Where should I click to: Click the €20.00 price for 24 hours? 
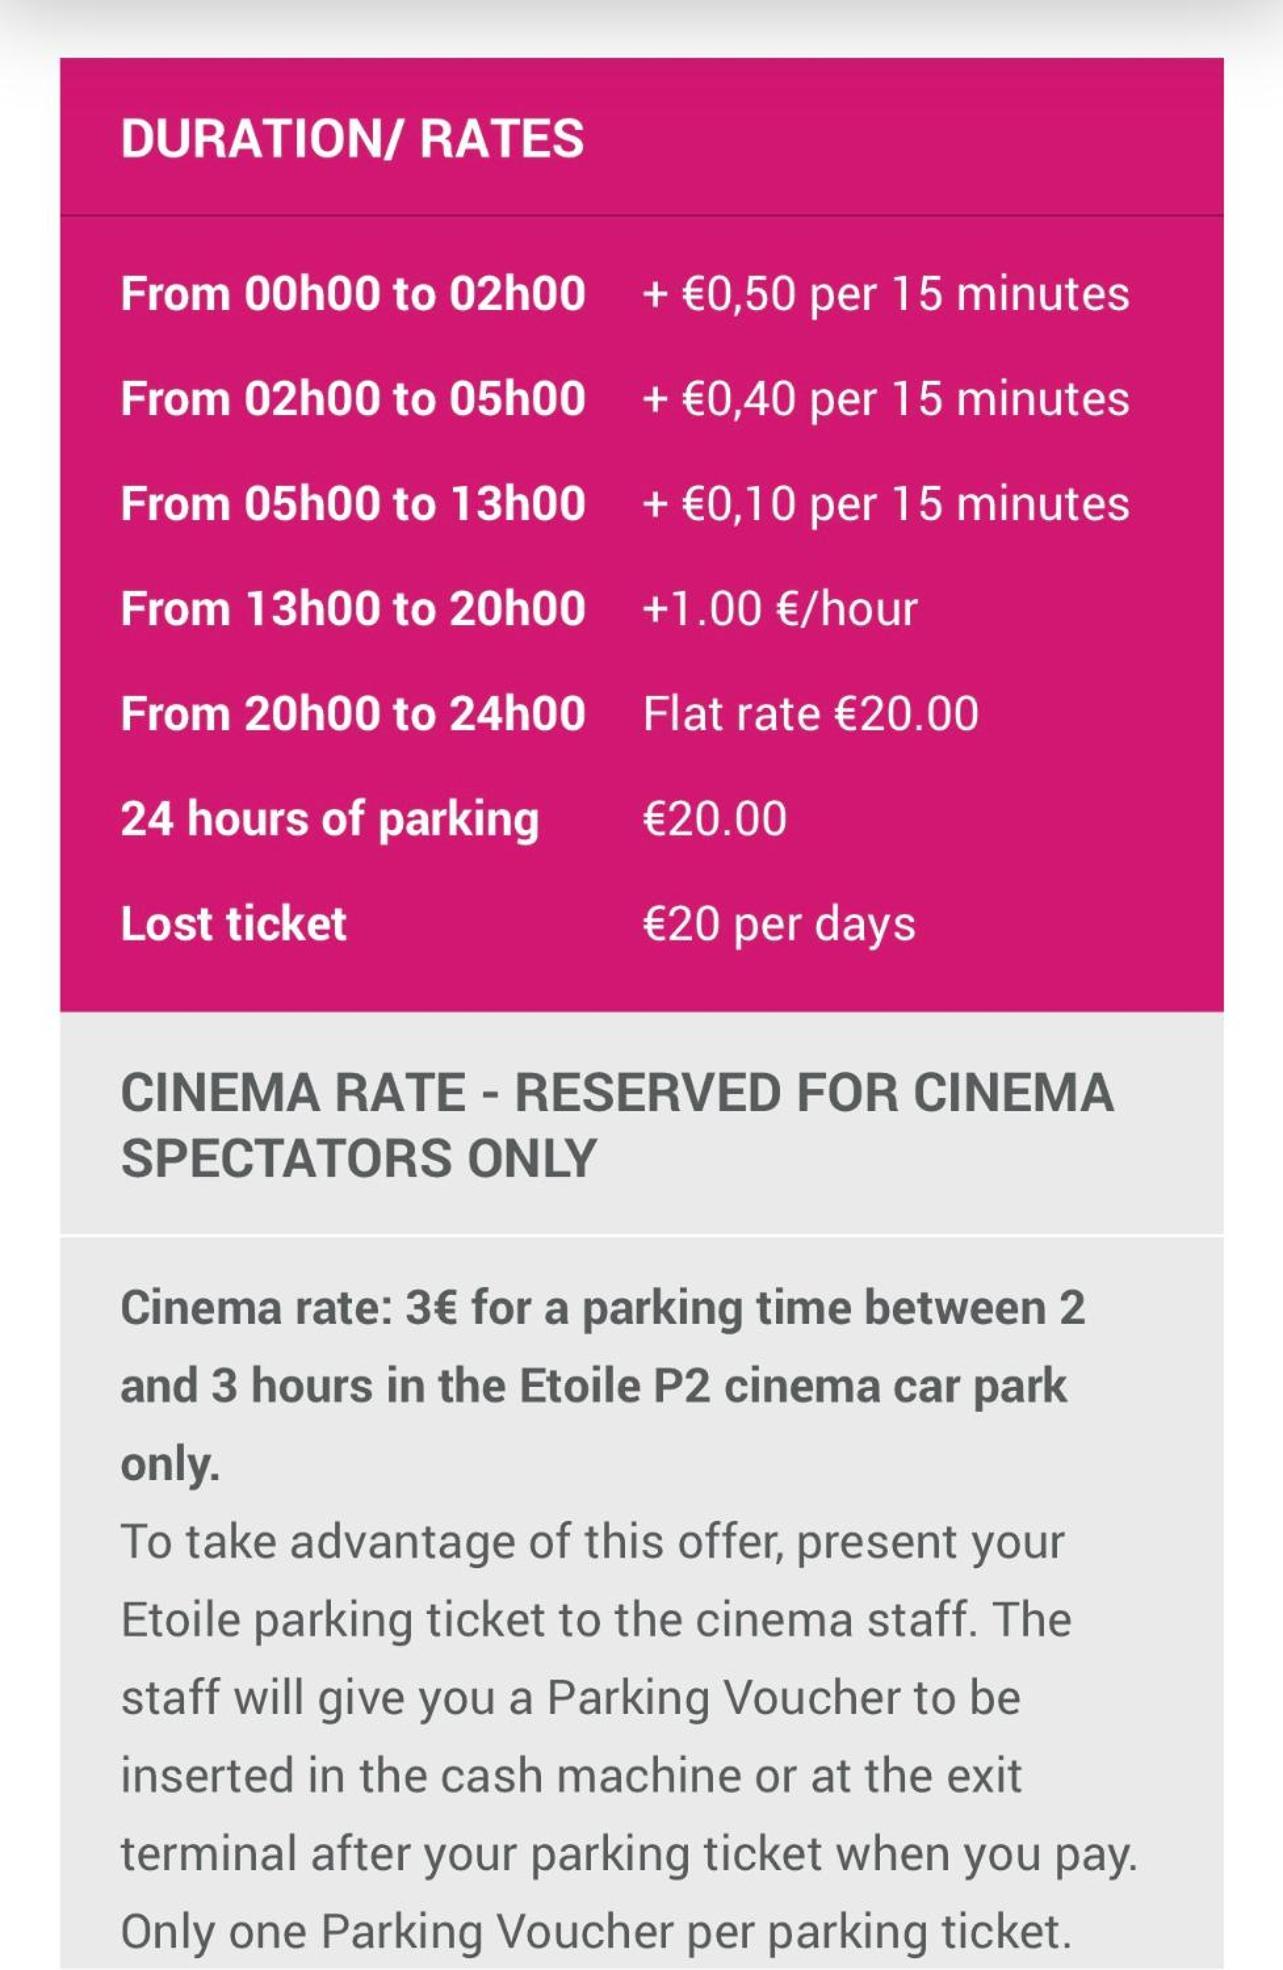tap(714, 819)
